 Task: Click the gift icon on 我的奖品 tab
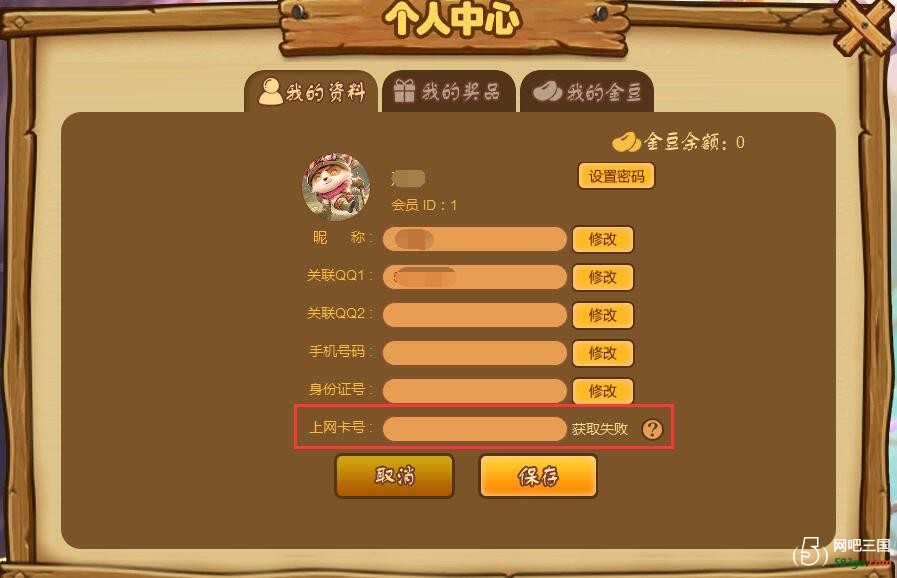tap(404, 91)
